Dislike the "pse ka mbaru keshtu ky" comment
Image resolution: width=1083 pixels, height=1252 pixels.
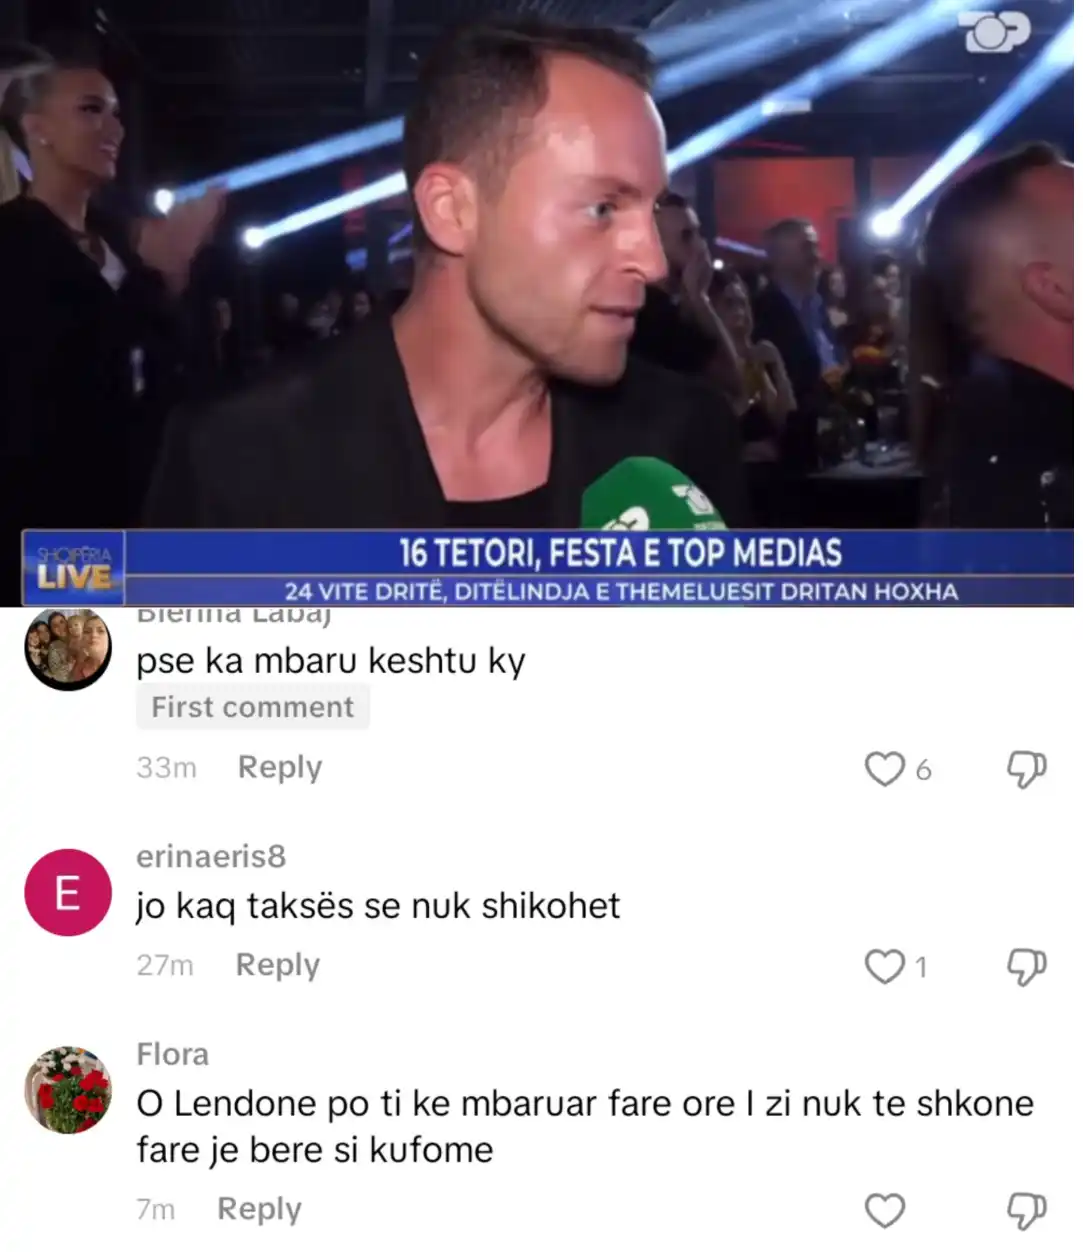point(1026,769)
